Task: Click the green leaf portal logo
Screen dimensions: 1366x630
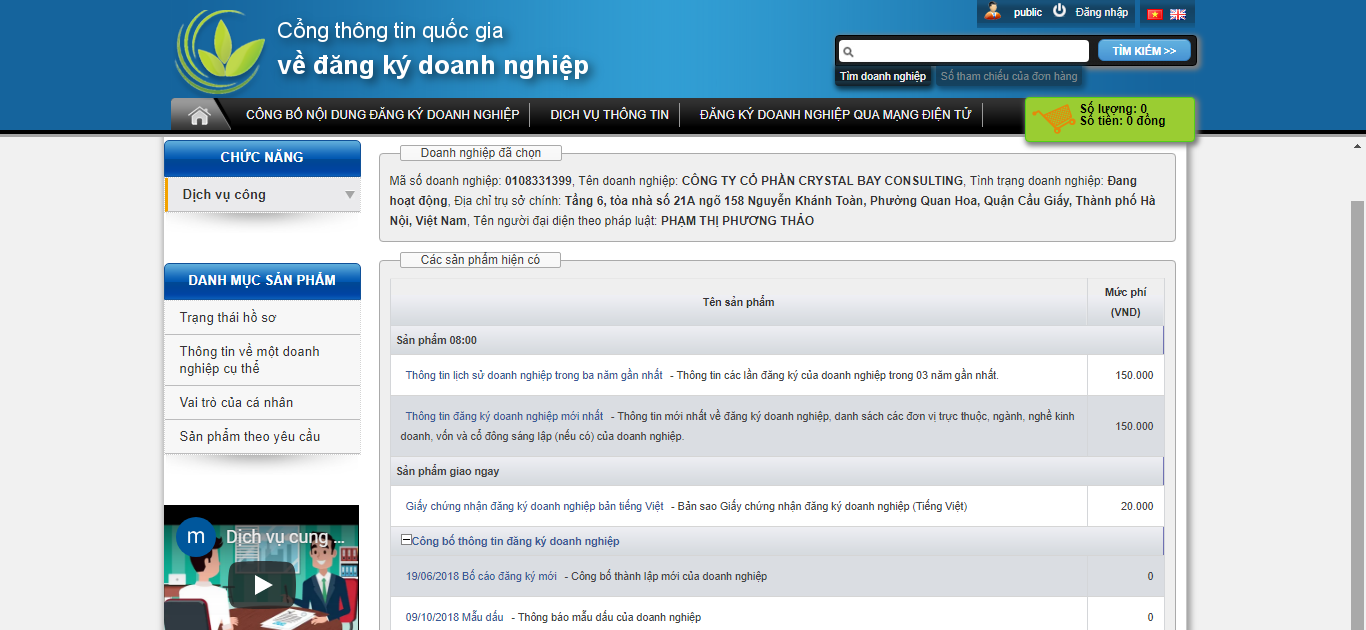Action: tap(221, 52)
